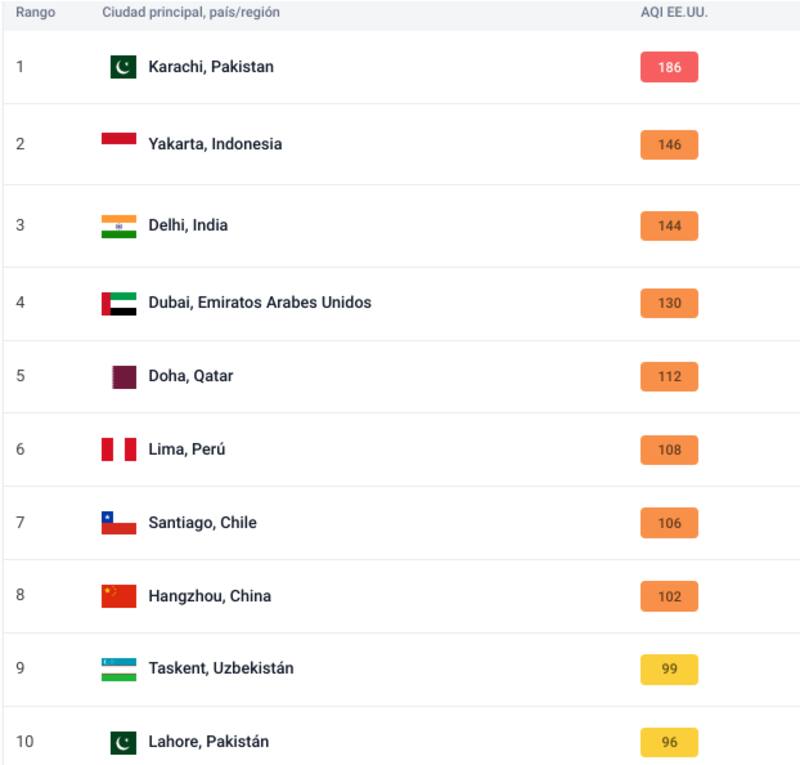Open the Karachi, Pakistan city link
Viewport: 800px width, 765px height.
click(x=211, y=67)
